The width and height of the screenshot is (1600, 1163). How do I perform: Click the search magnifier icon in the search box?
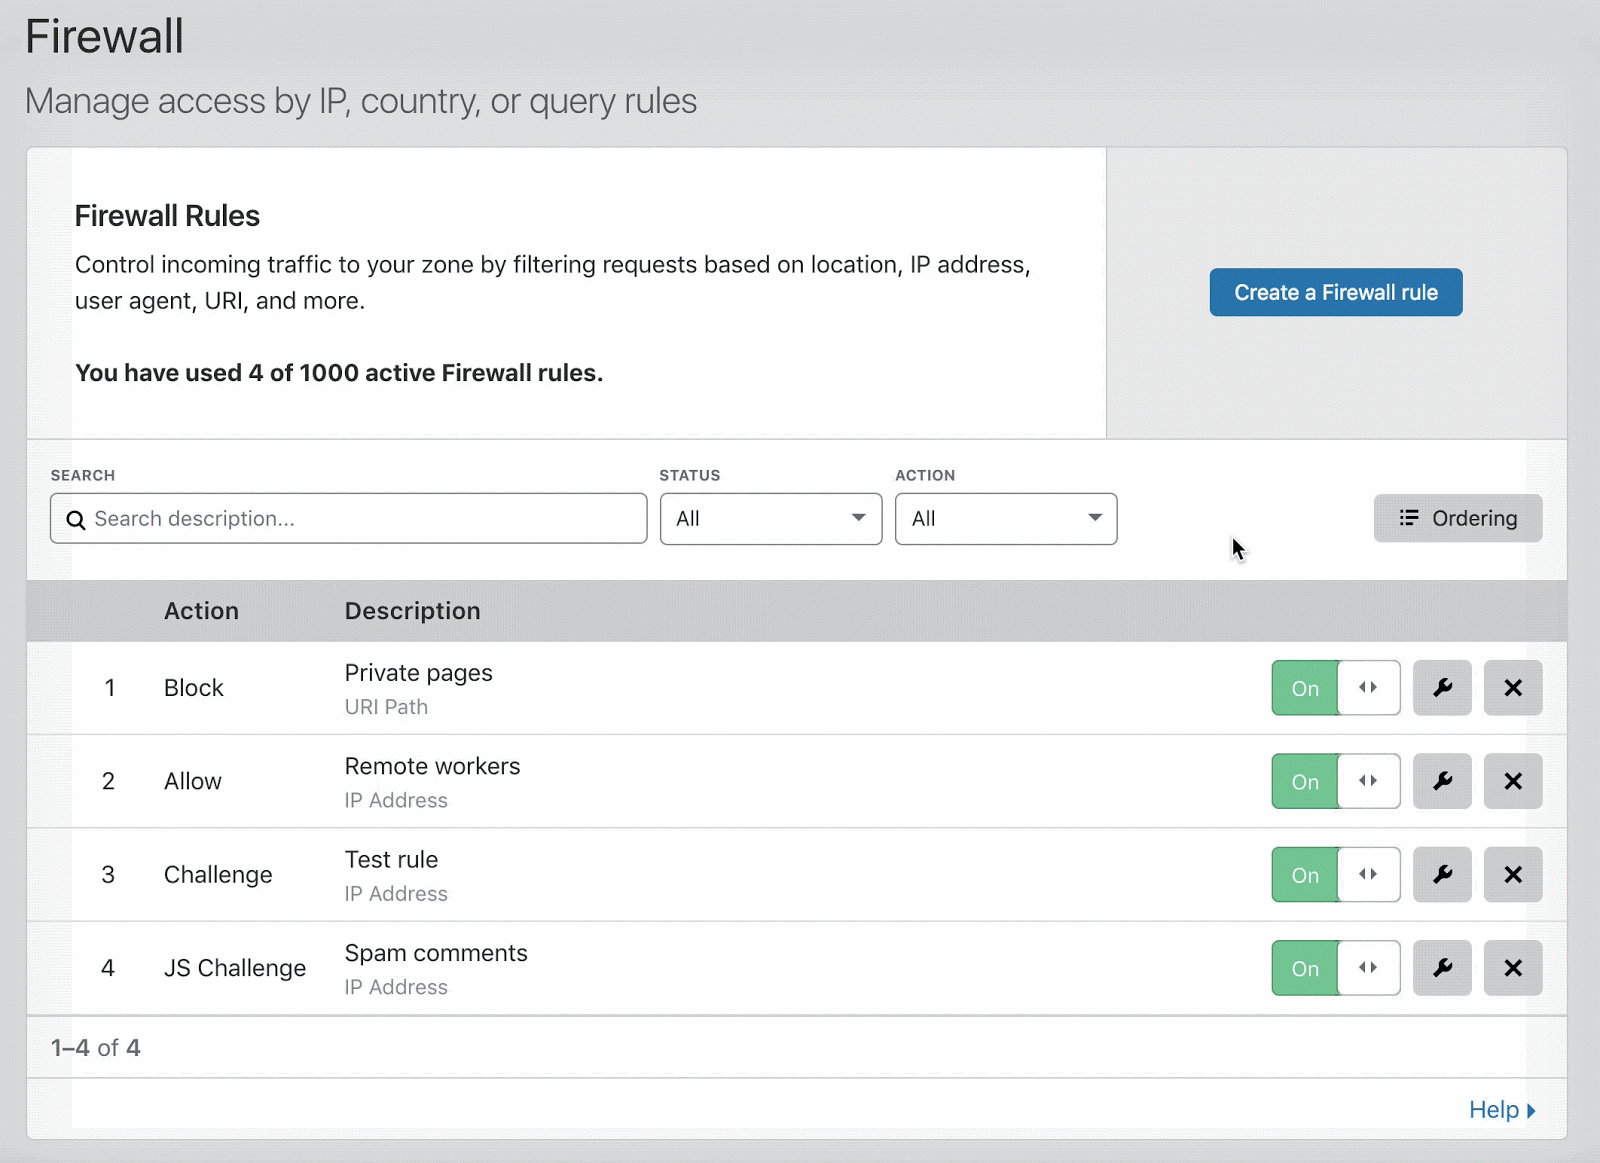tap(76, 519)
